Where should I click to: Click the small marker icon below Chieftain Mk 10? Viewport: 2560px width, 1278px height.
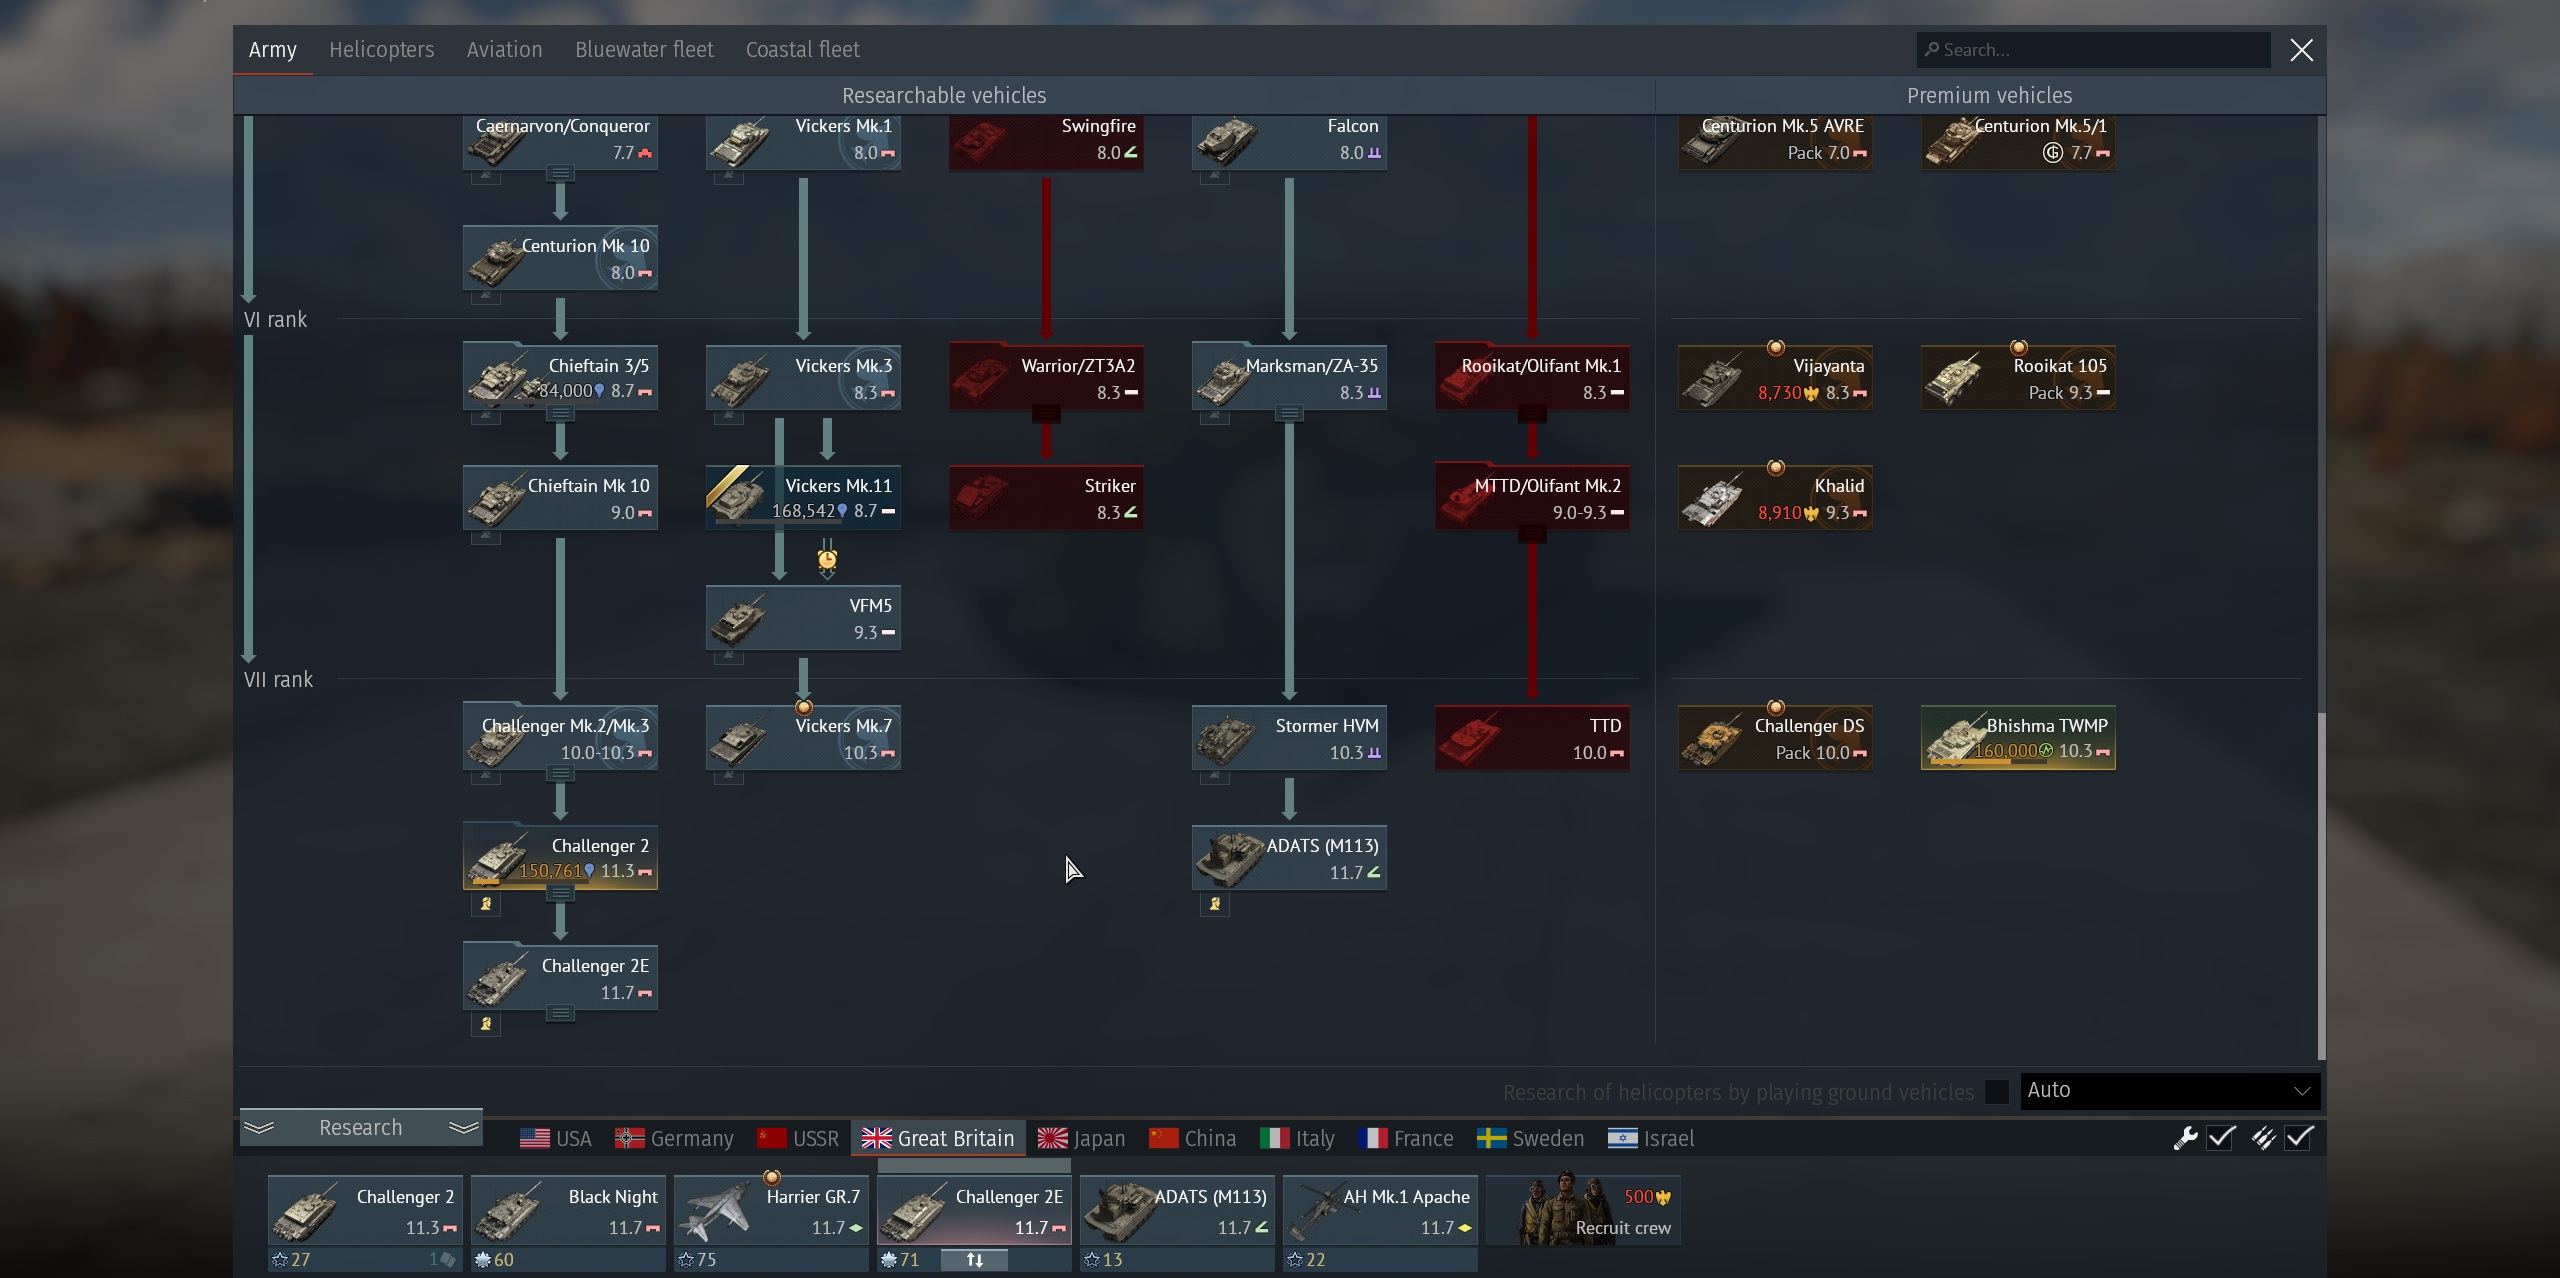(486, 536)
